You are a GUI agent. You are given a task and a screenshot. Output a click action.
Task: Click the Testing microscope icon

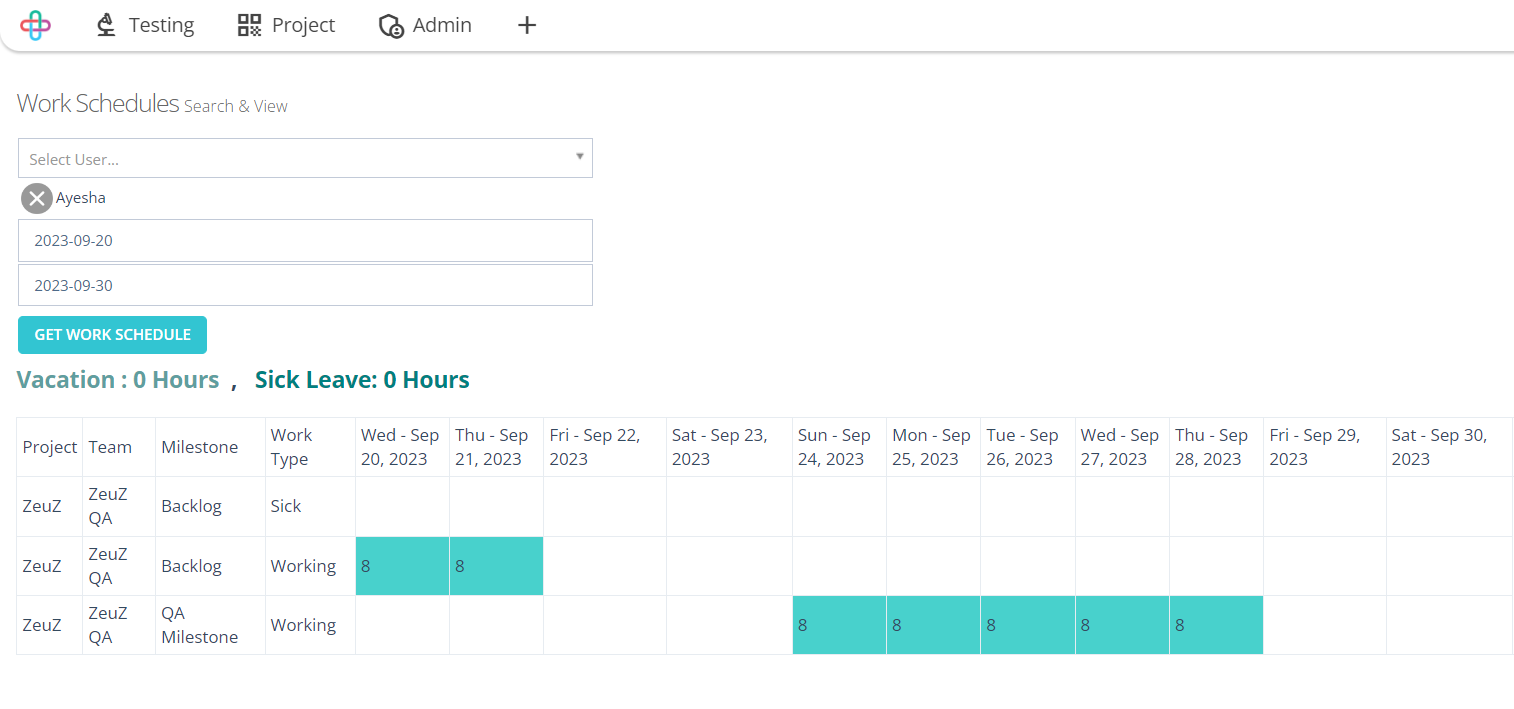106,25
